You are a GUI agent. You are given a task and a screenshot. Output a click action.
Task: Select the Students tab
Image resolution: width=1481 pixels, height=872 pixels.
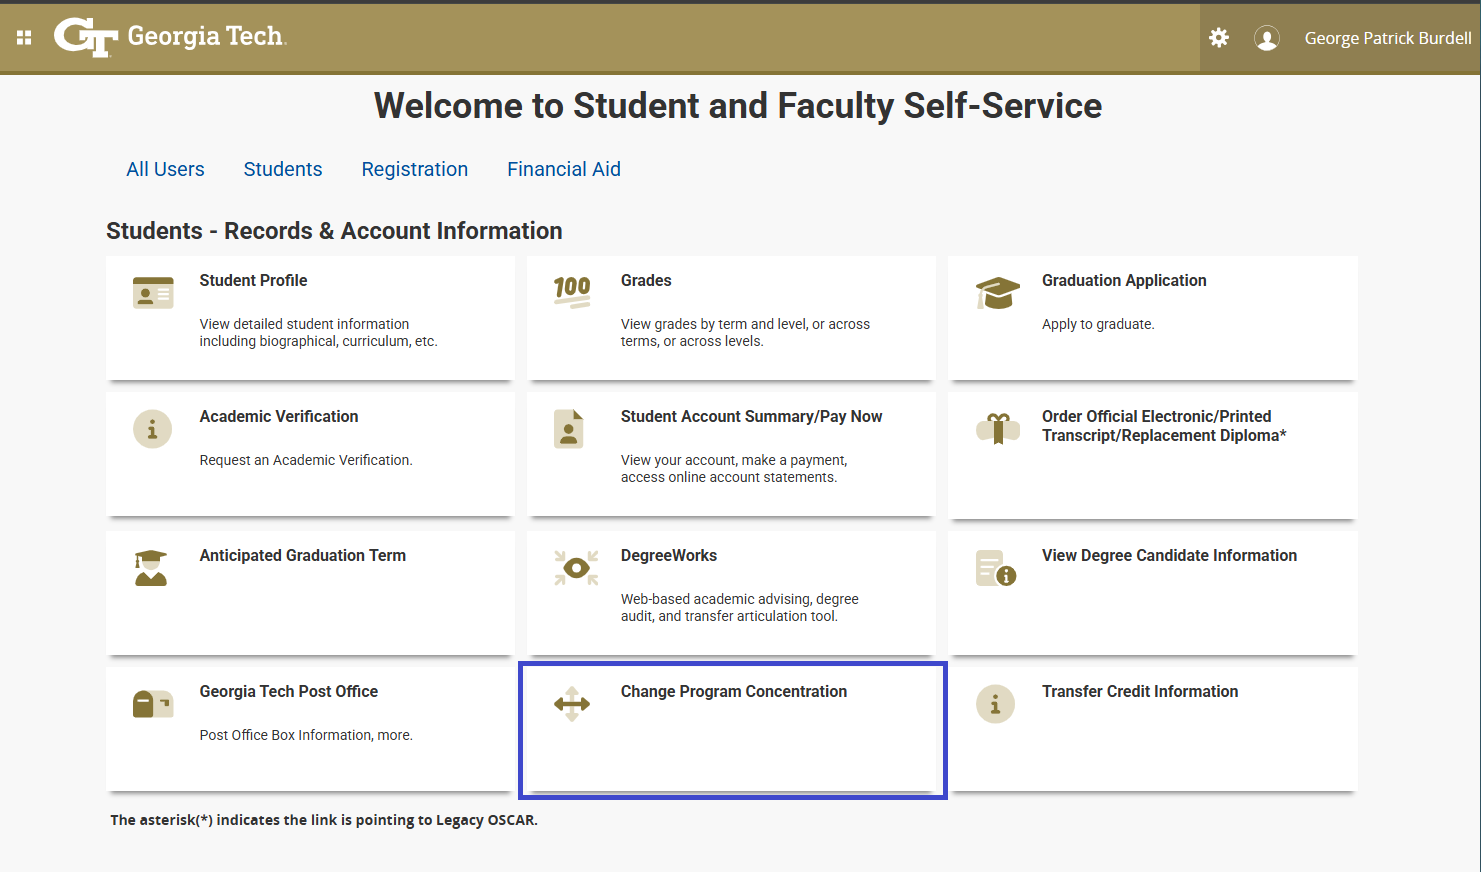pyautogui.click(x=283, y=169)
